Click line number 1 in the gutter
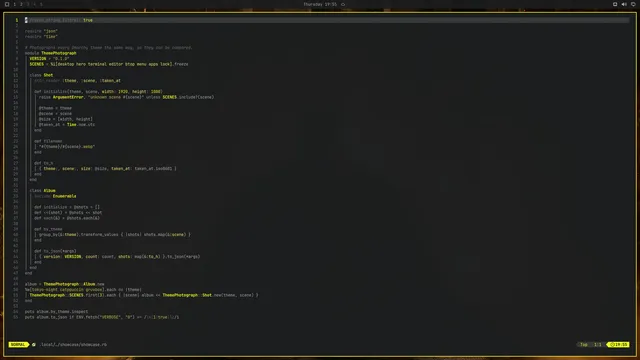Image resolution: width=640 pixels, height=360 pixels. (17, 20)
